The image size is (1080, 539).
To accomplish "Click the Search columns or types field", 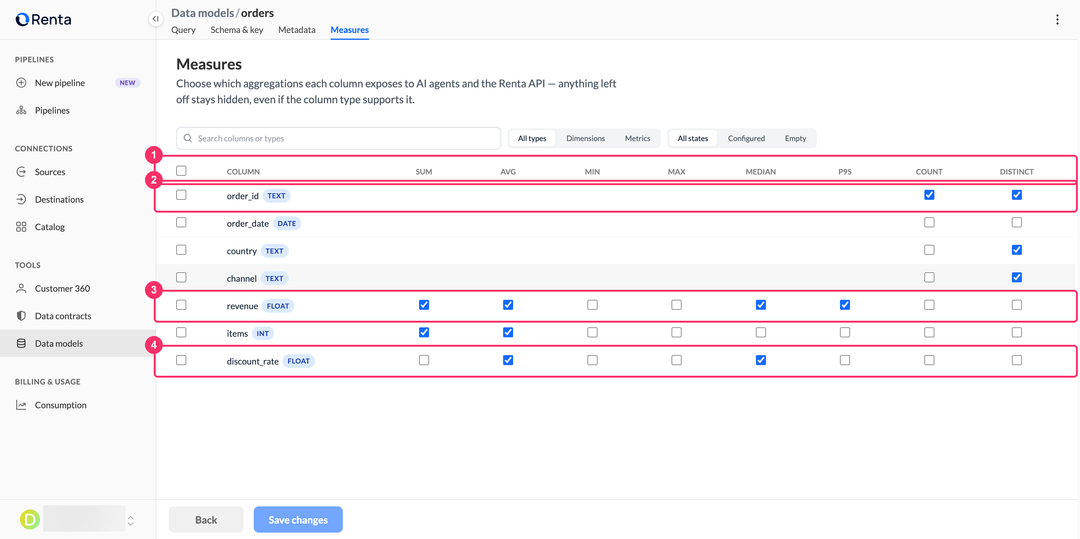I will coord(338,138).
